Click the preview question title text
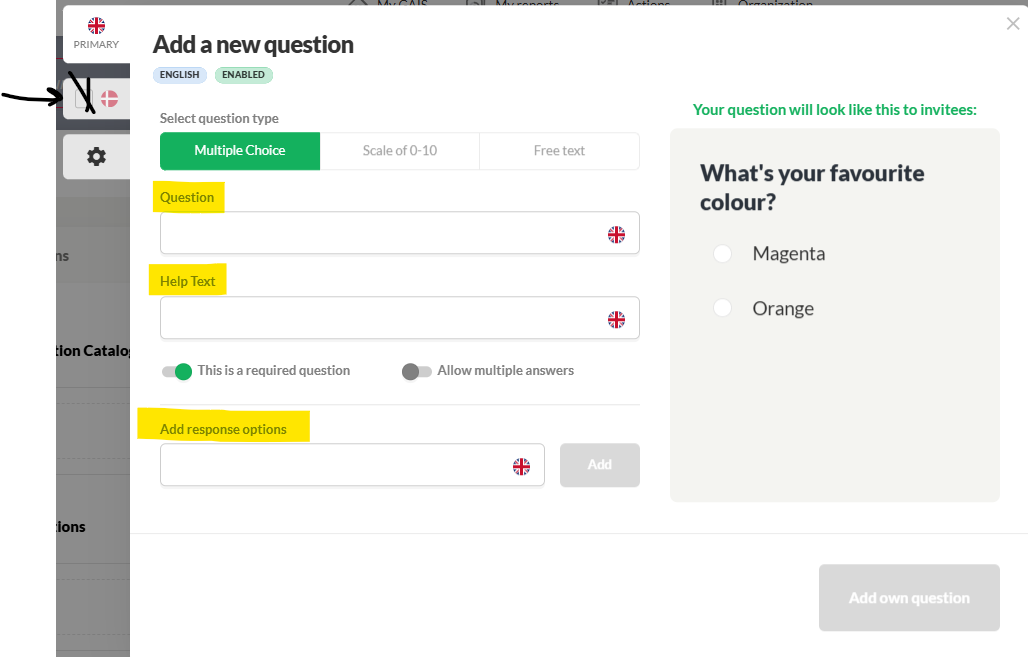The width and height of the screenshot is (1028, 657). (812, 188)
